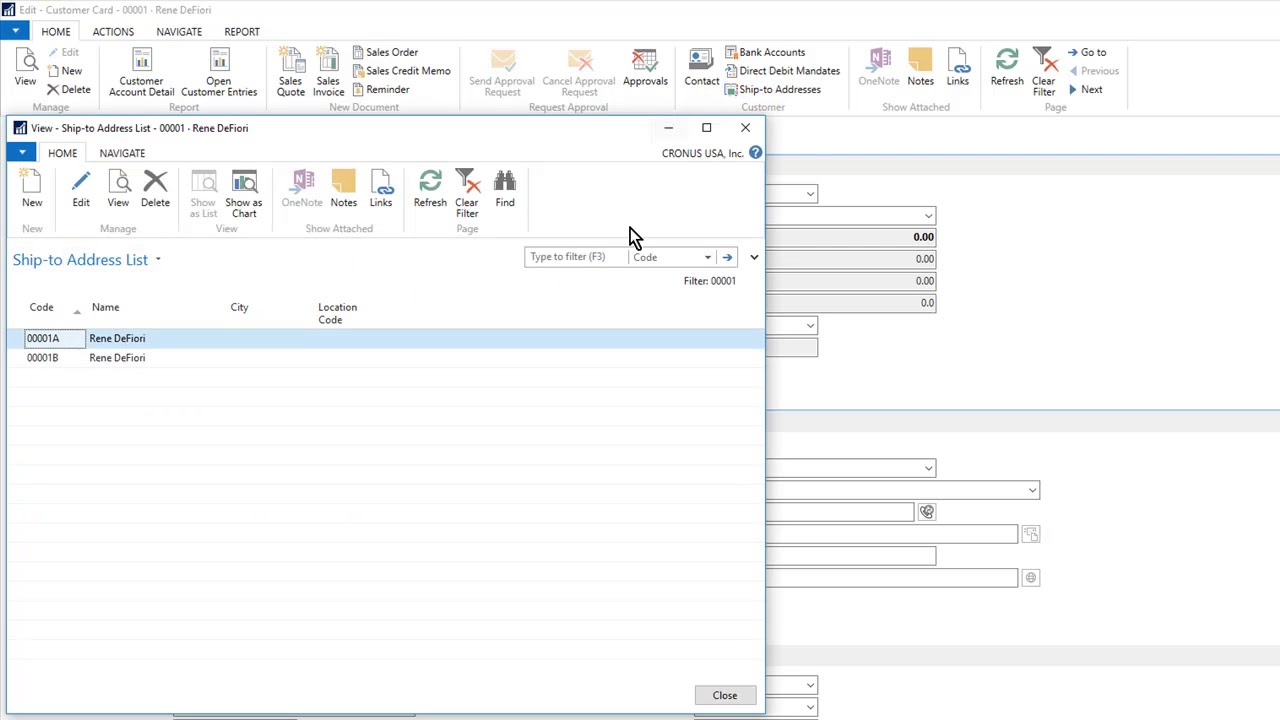Click the Find binoculars icon
Screen dimensions: 1280x720
(505, 190)
